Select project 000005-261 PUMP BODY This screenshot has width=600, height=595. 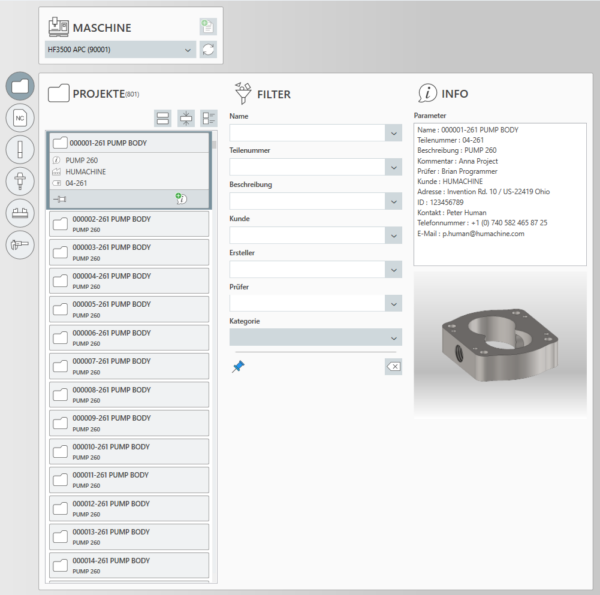click(127, 309)
